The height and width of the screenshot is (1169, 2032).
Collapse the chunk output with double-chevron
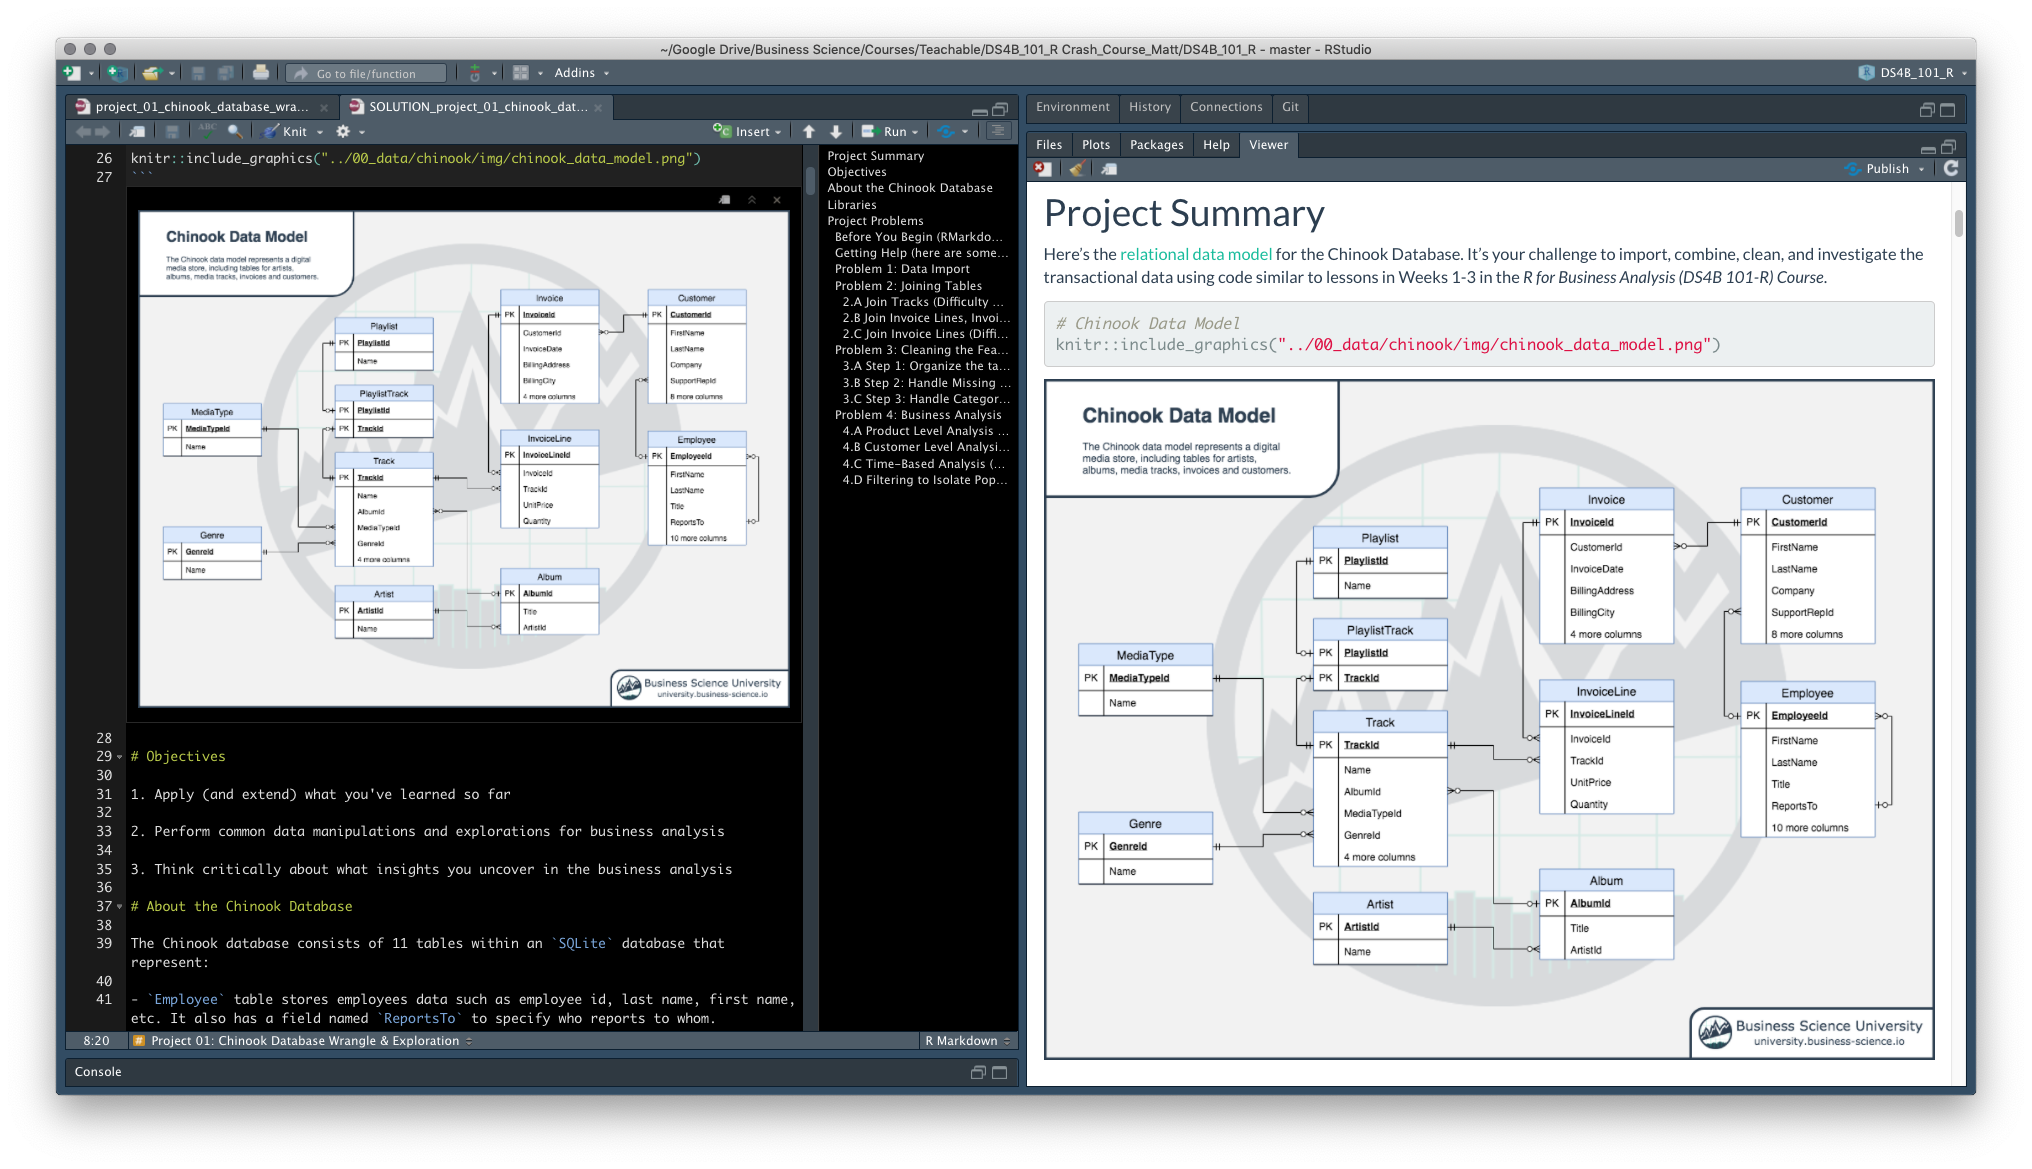[x=752, y=200]
